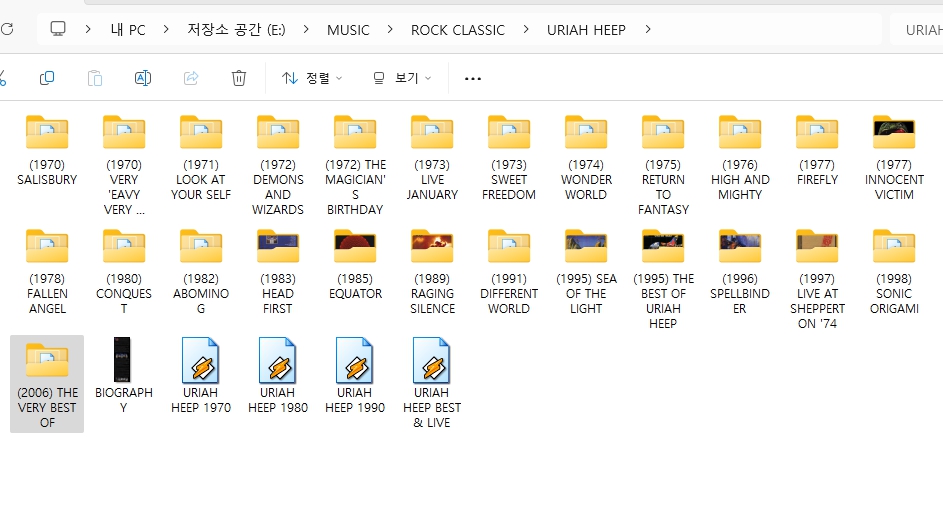This screenshot has height=505, width=943.
Task: Expand chevron after URIAH HEEP breadcrumb
Action: pos(648,29)
